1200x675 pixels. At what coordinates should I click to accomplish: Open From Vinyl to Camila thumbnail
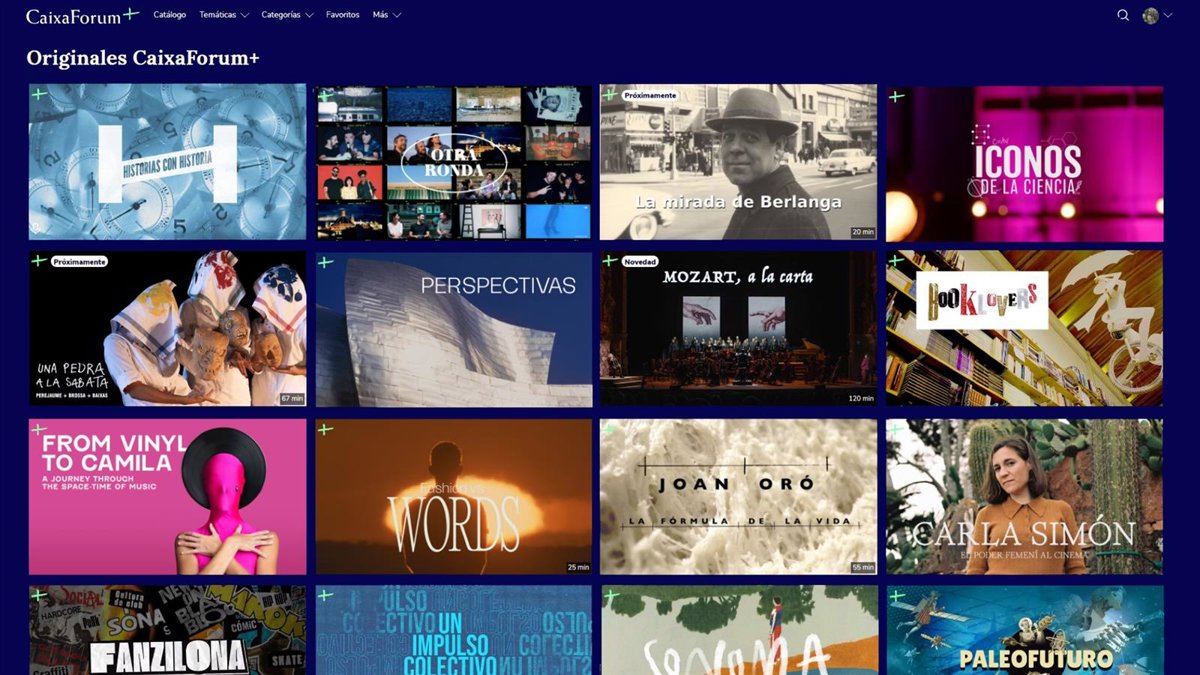[167, 496]
